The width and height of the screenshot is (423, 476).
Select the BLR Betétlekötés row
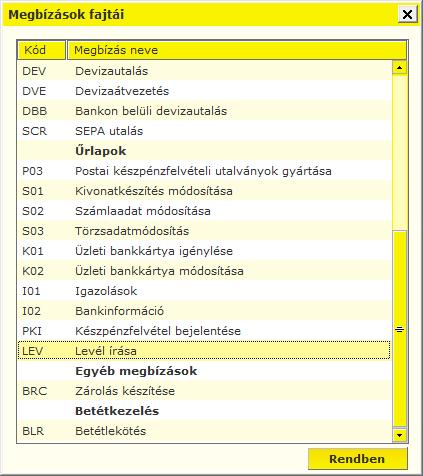[x=204, y=431]
